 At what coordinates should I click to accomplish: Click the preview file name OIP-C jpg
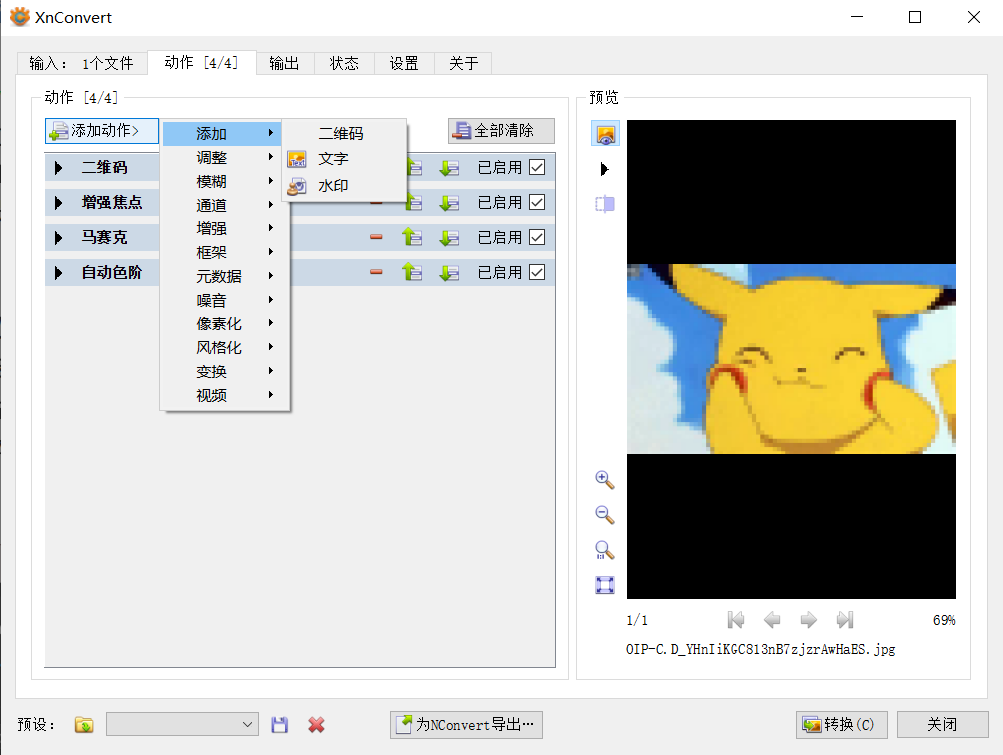click(x=761, y=649)
